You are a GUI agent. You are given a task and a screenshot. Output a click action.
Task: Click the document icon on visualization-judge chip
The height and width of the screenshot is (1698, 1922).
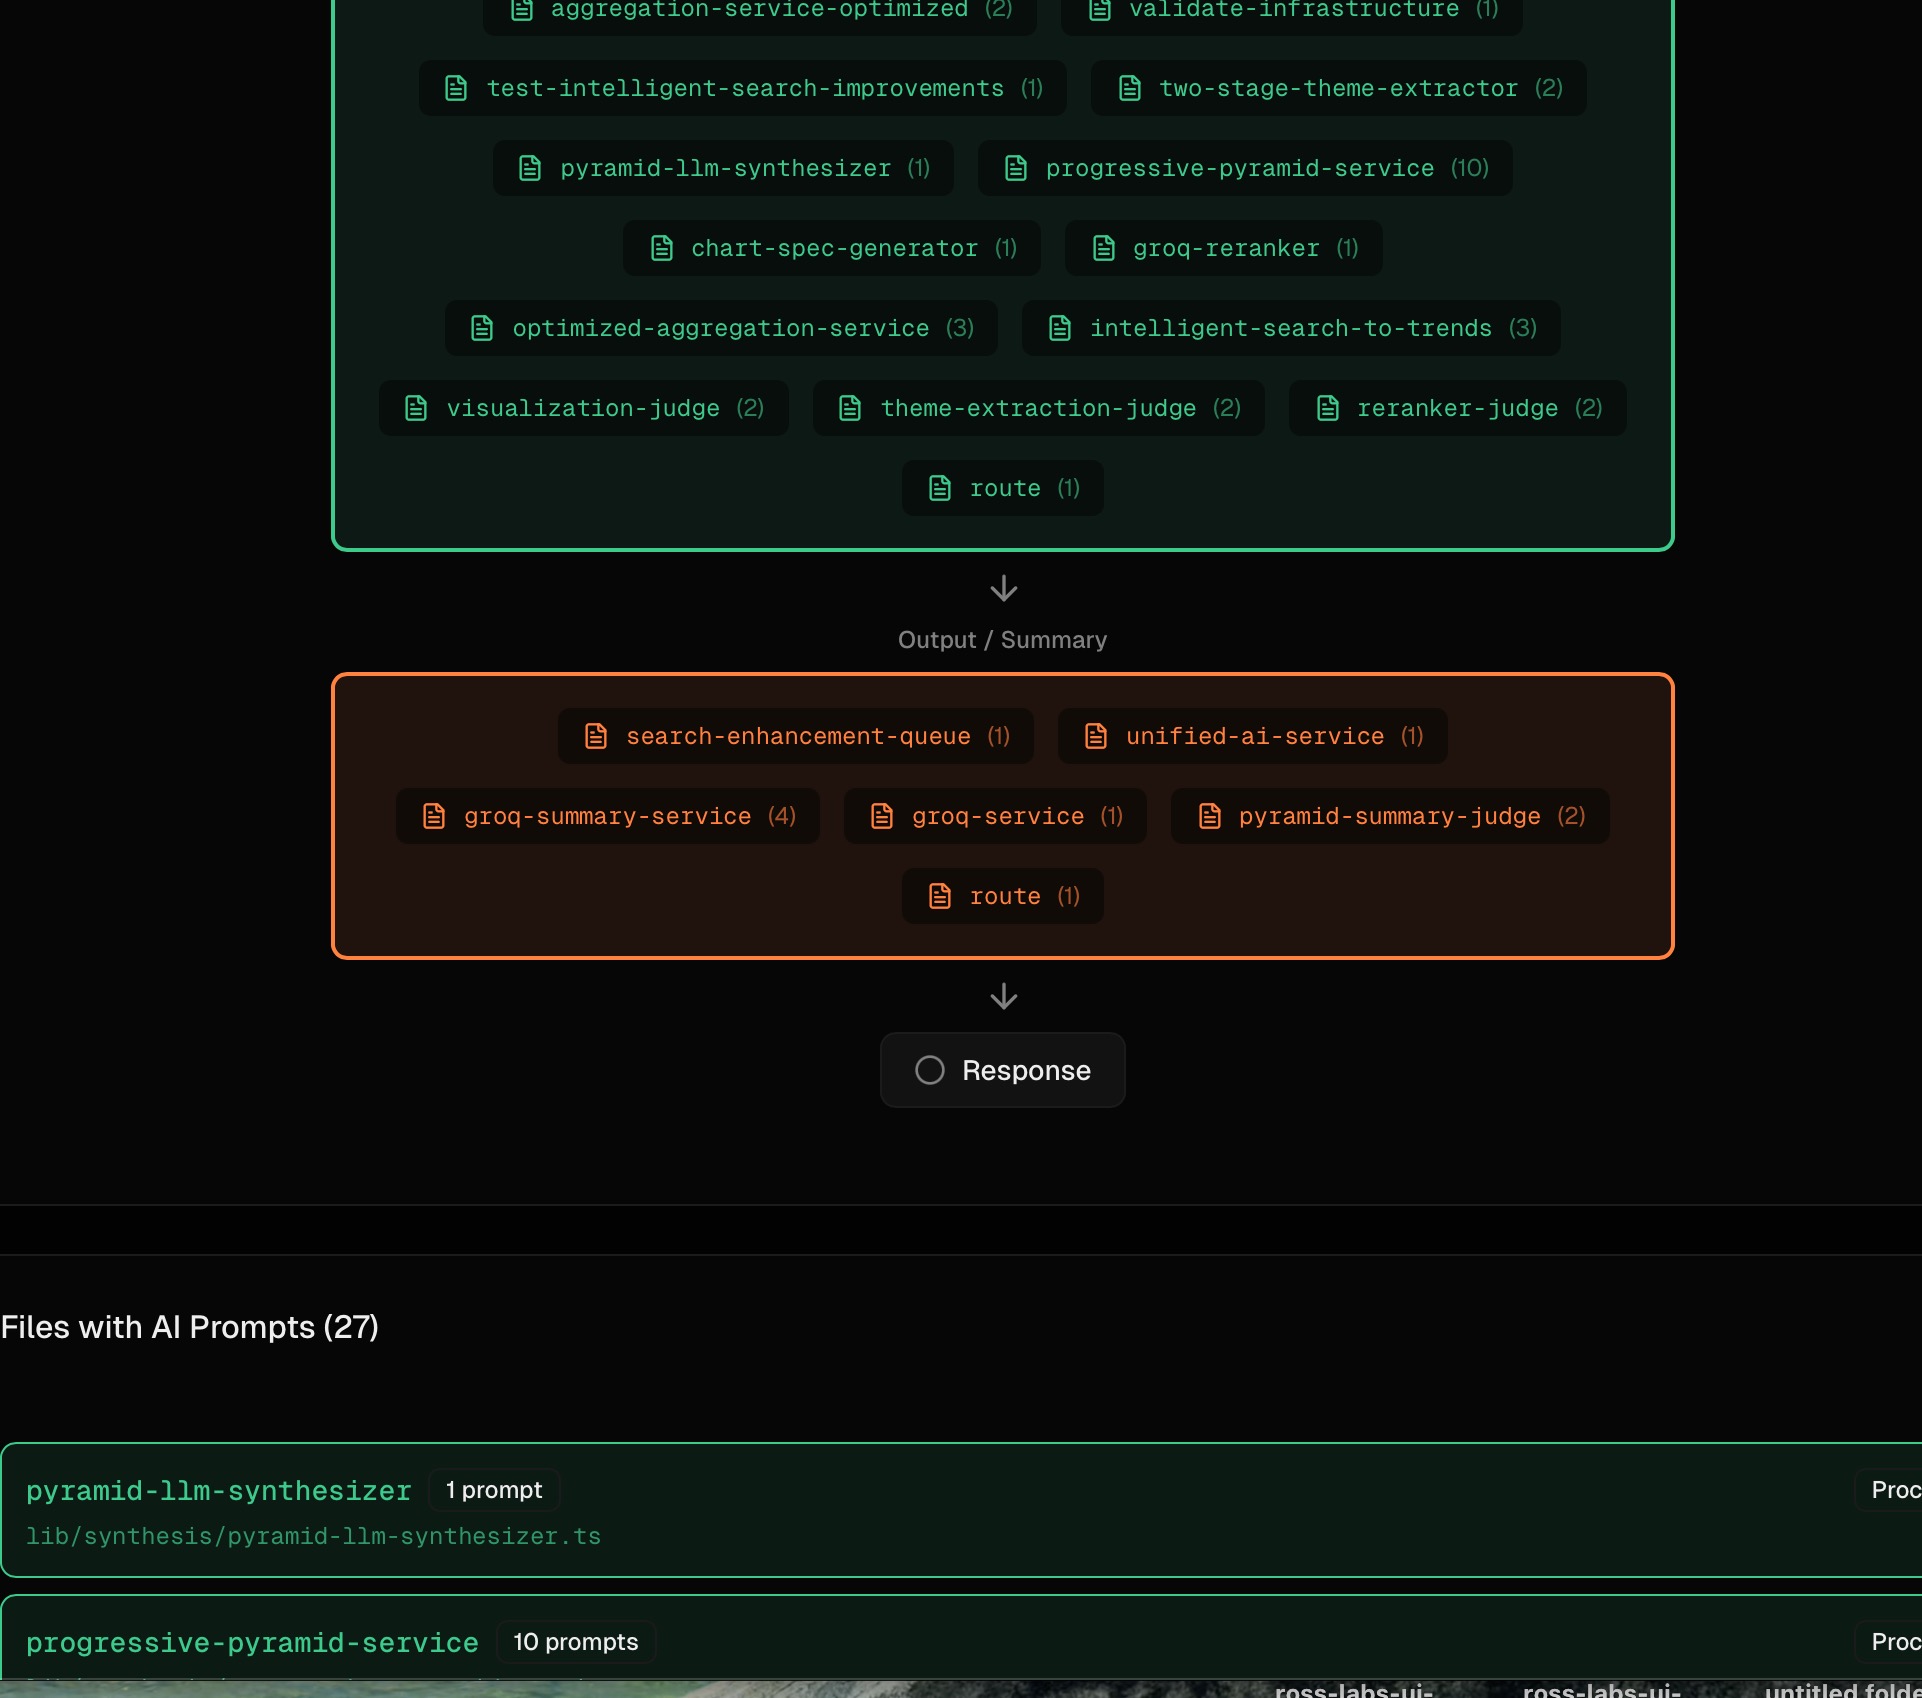tap(417, 408)
